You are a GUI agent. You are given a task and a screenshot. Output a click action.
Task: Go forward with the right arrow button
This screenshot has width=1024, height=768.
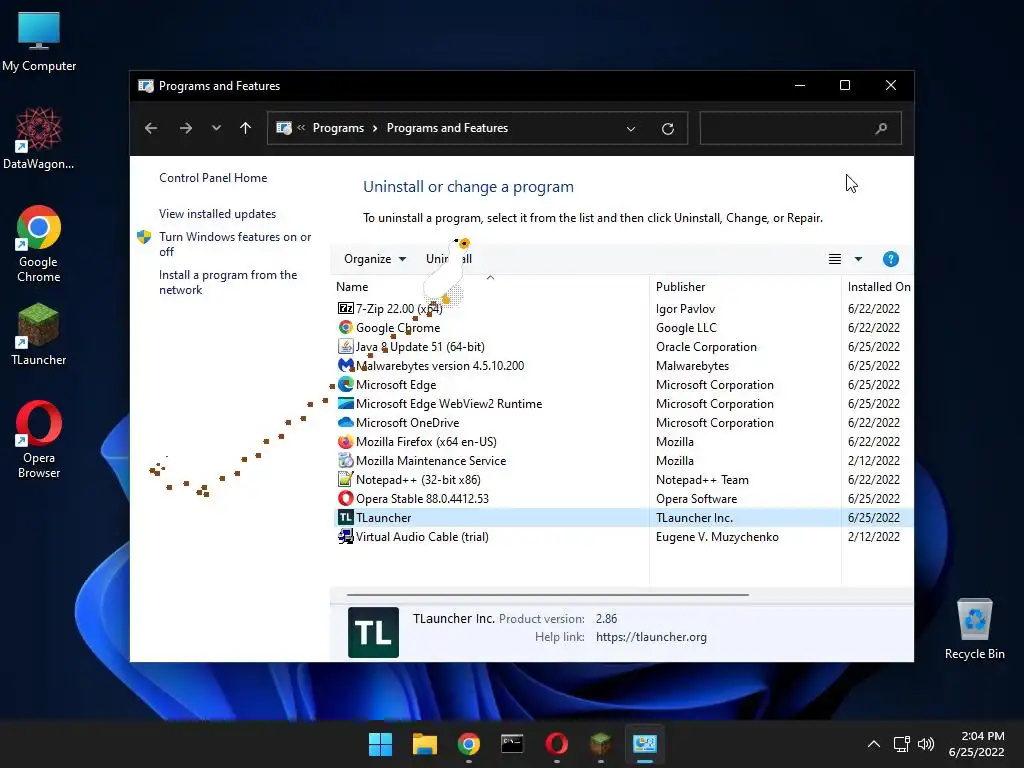point(185,128)
